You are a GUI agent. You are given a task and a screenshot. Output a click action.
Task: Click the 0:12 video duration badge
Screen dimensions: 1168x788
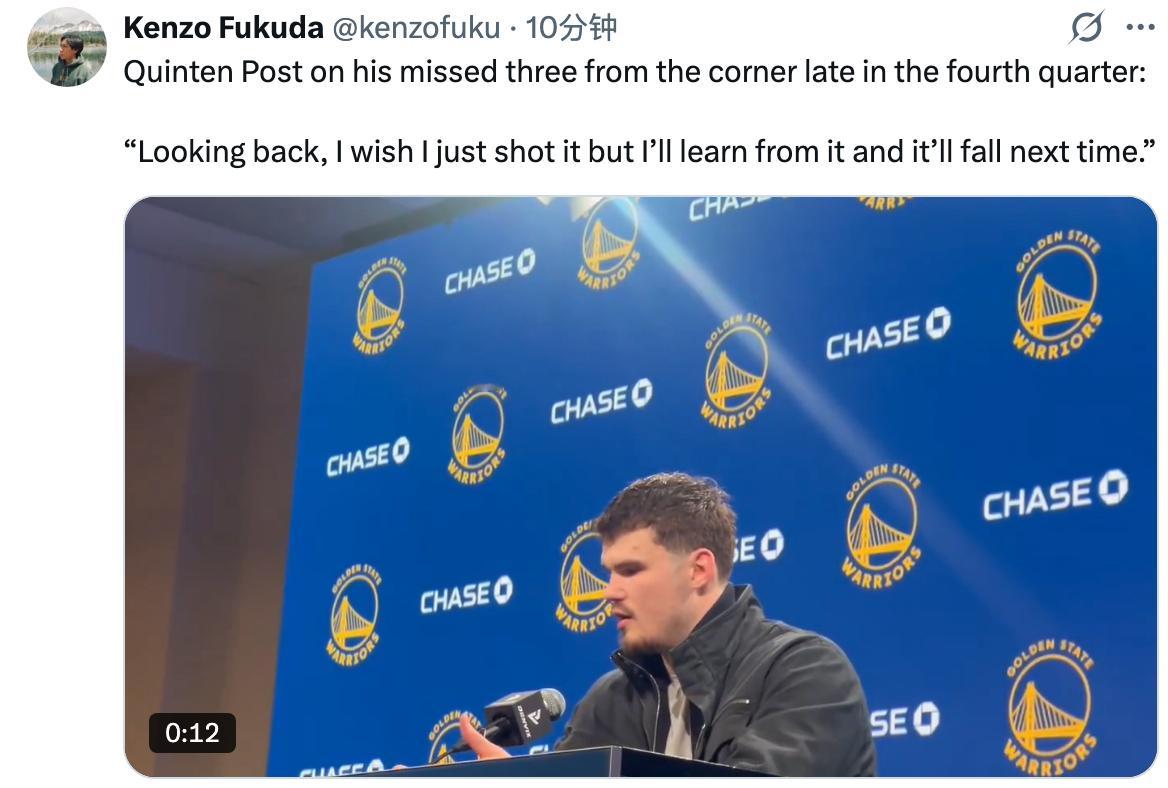click(192, 733)
